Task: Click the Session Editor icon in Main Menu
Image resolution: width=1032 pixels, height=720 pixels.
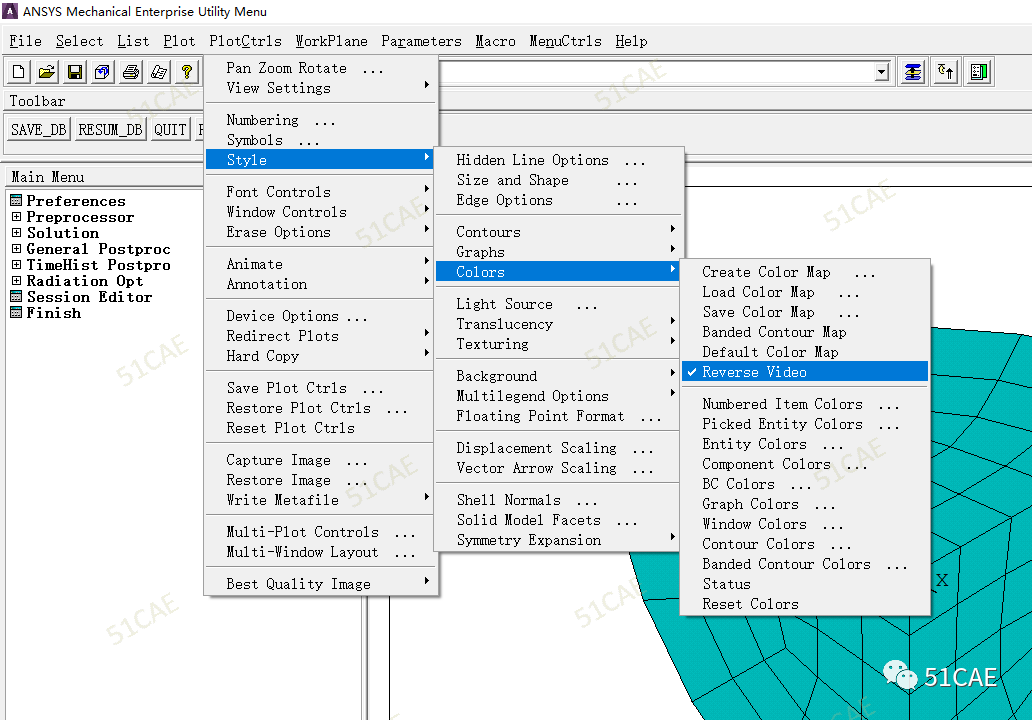Action: (x=16, y=297)
